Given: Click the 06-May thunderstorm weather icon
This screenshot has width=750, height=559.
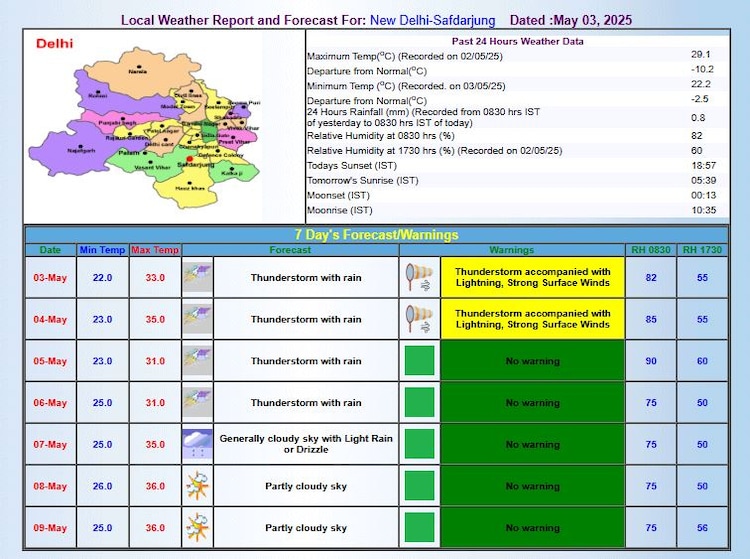Looking at the screenshot, I should point(197,402).
